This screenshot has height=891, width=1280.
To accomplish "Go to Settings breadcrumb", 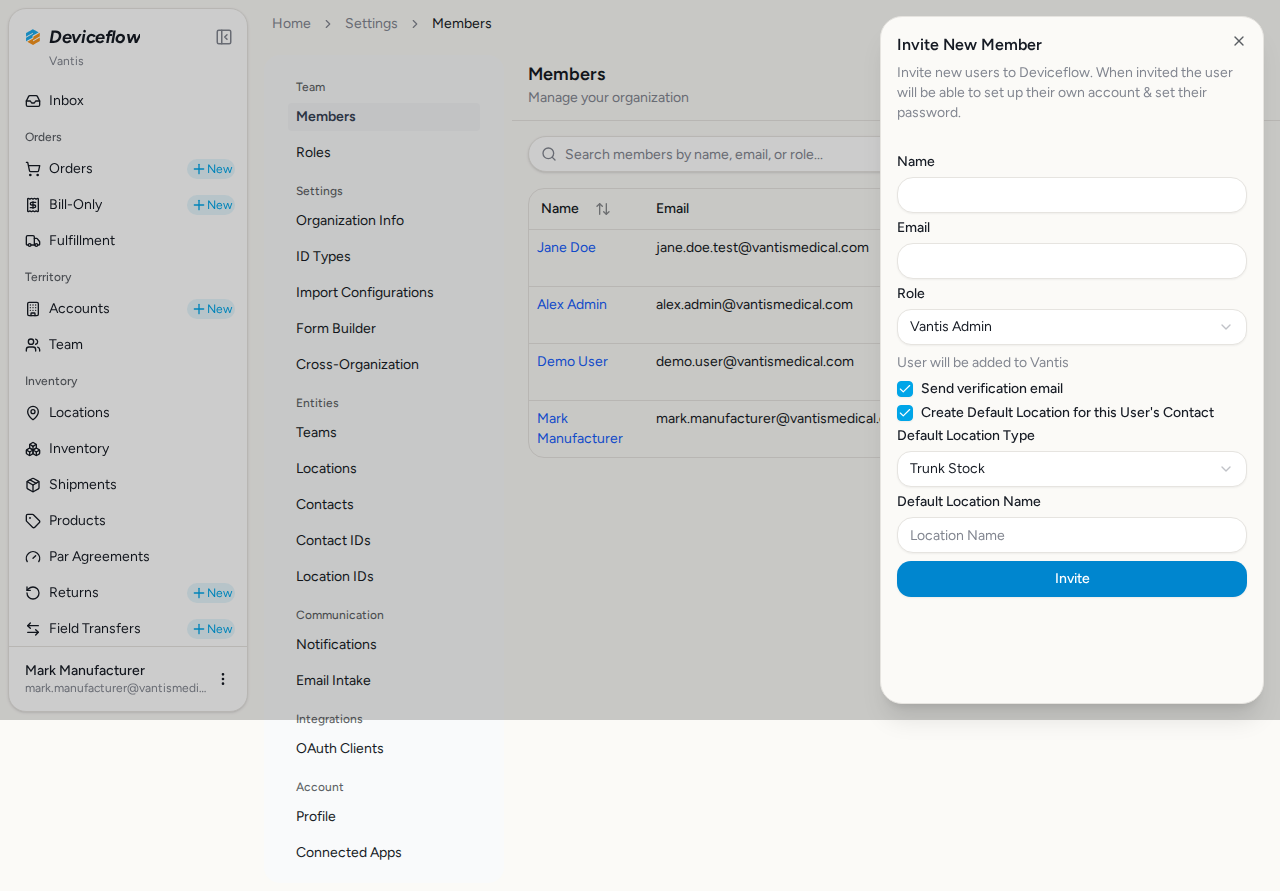I will [371, 23].
